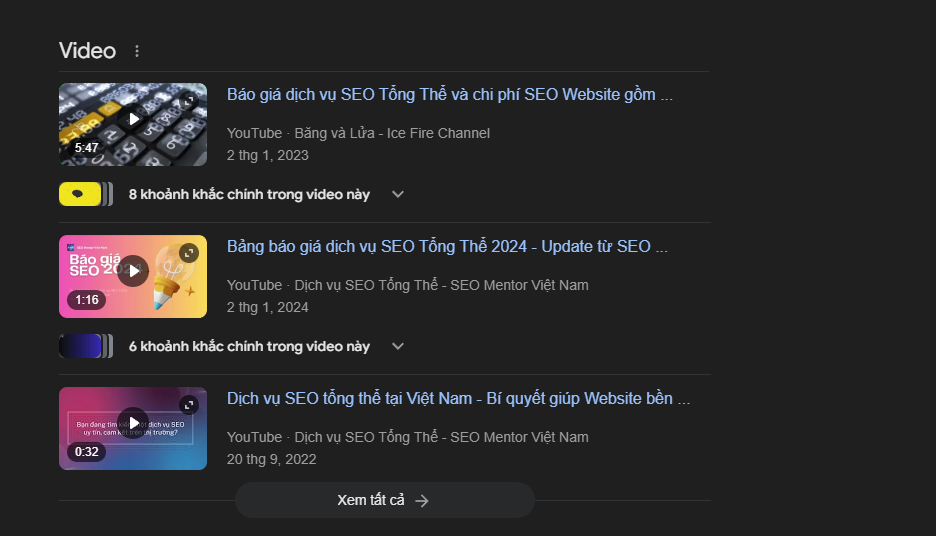
Task: Open link 'Báo giá dịch vụ SEO Tổng Thể'
Action: [x=449, y=94]
